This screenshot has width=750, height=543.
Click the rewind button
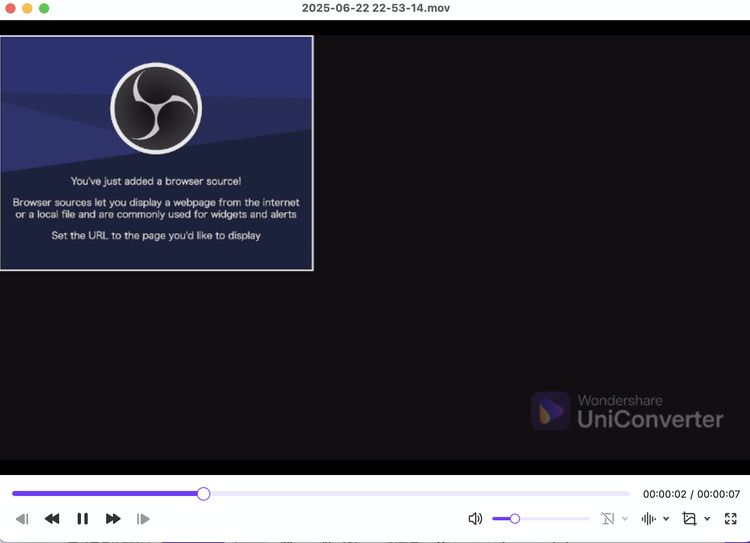[52, 519]
